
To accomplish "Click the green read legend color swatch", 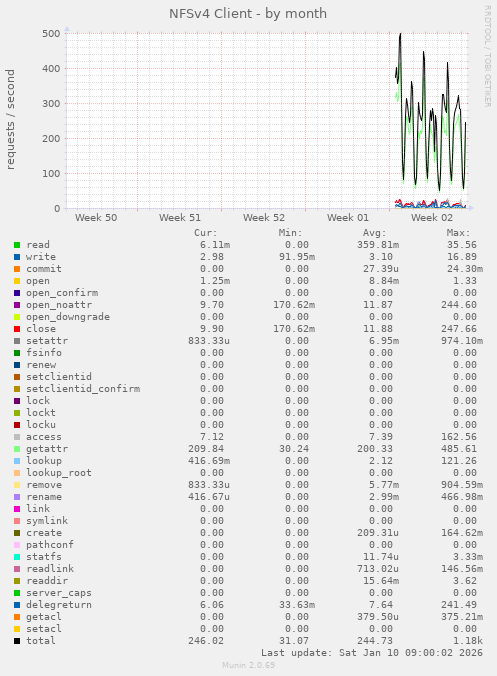I will 17,245.
